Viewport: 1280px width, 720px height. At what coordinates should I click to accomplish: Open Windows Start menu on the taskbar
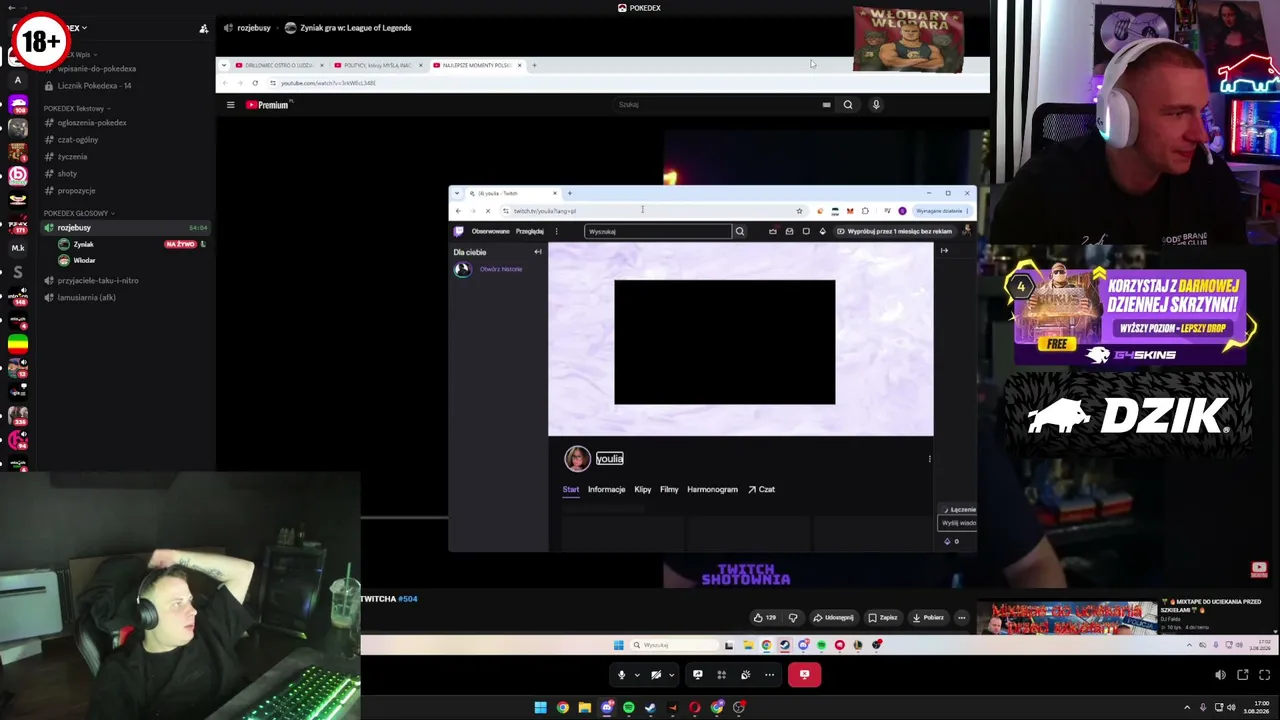pyautogui.click(x=540, y=708)
